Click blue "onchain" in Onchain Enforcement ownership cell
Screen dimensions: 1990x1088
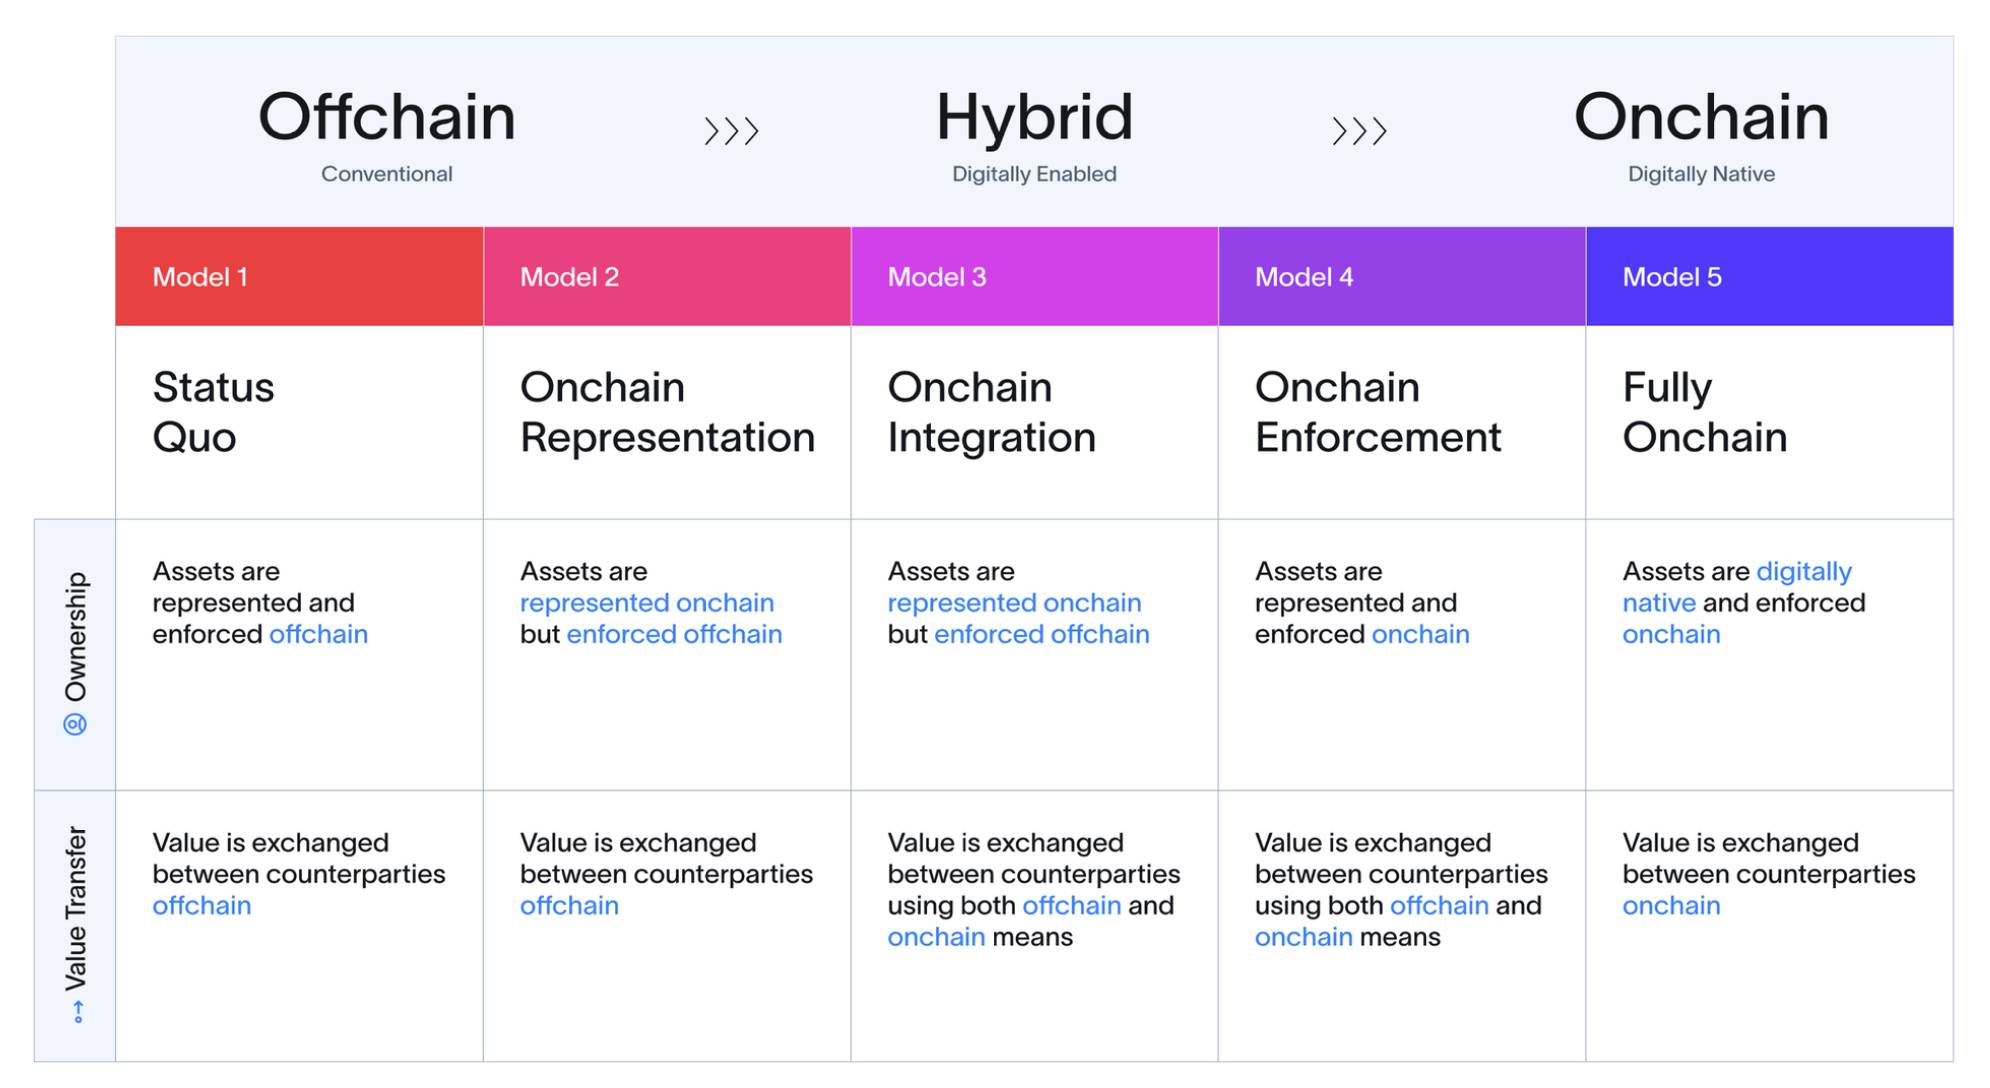[1420, 634]
